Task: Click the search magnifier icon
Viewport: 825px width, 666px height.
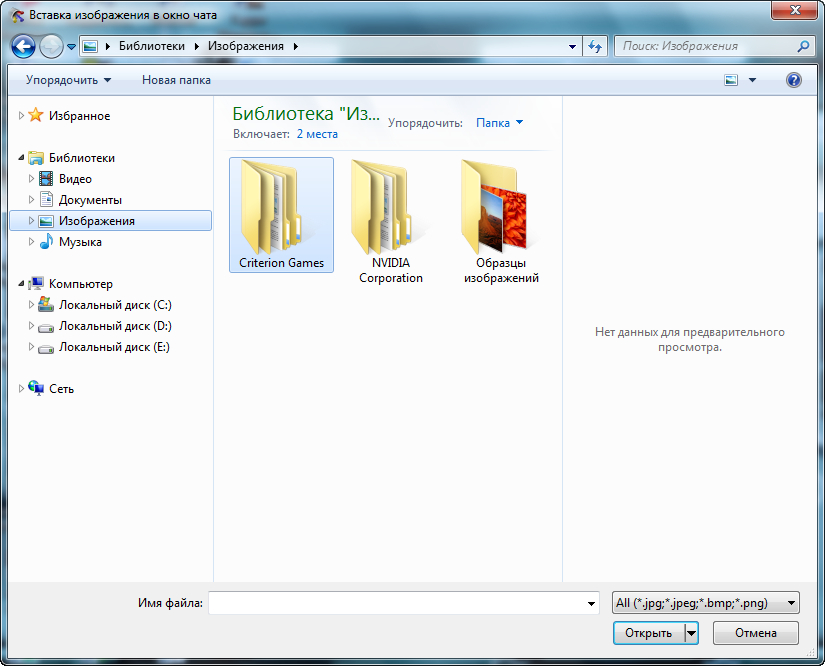Action: click(802, 46)
